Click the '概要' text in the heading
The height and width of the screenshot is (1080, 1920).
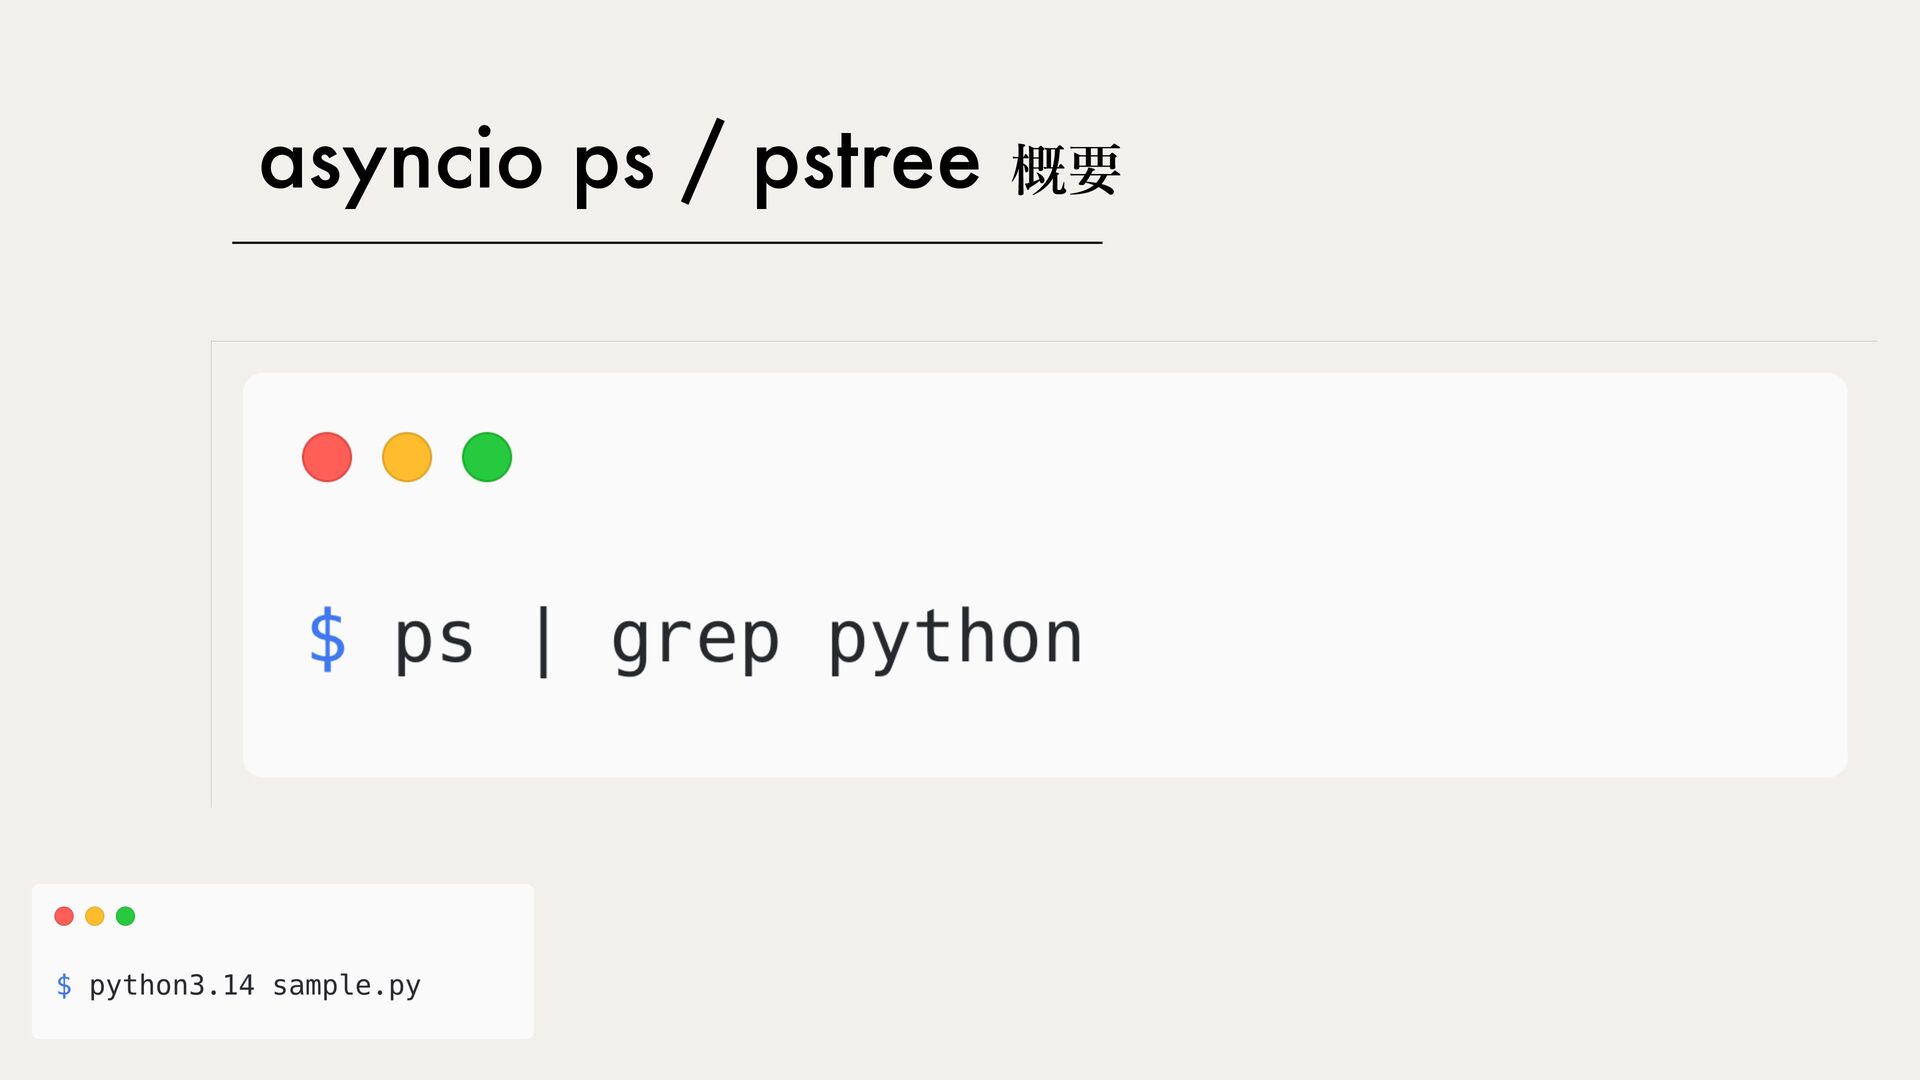coord(1066,169)
